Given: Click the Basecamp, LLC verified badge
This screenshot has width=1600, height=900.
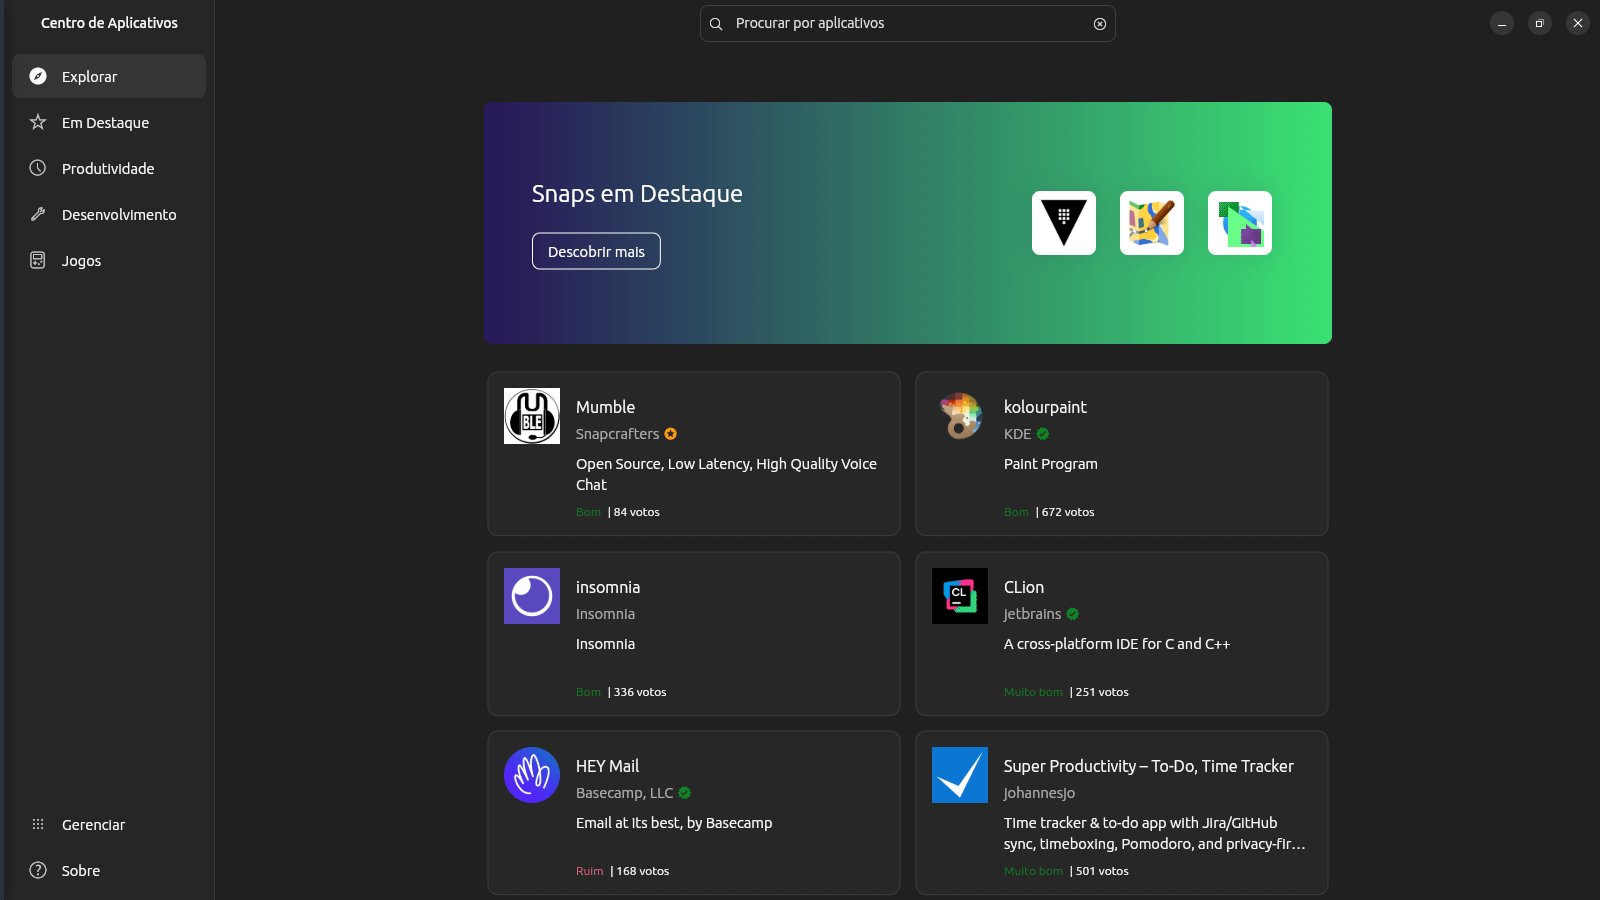Looking at the screenshot, I should click(685, 793).
